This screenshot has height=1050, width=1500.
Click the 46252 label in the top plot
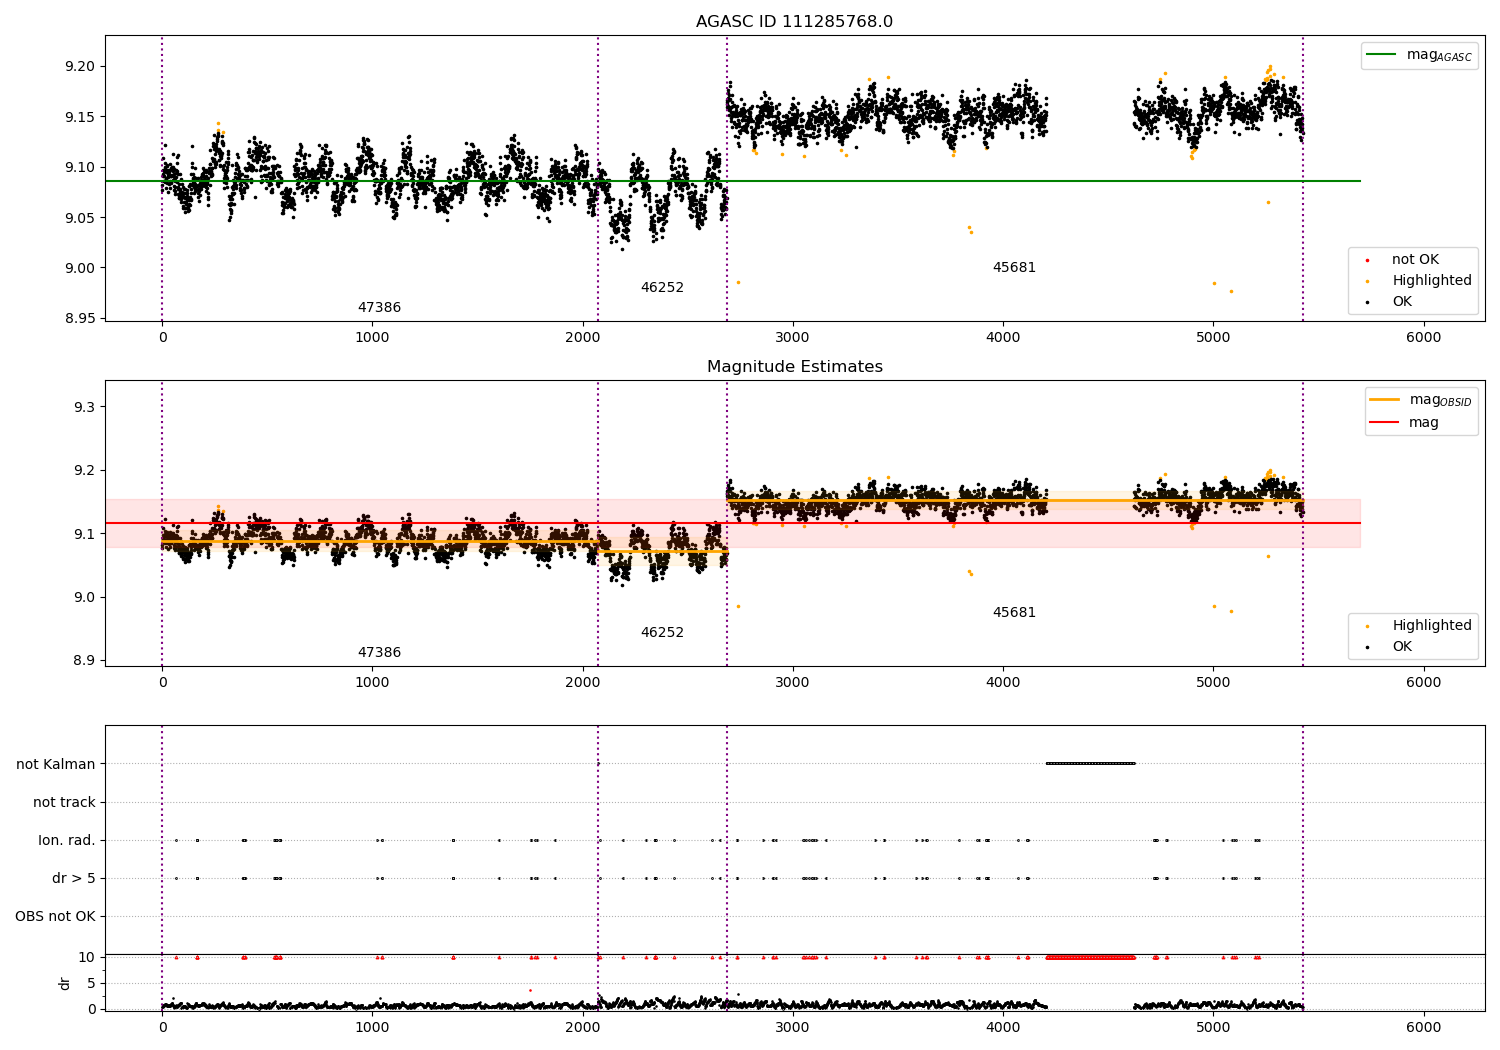pos(662,288)
